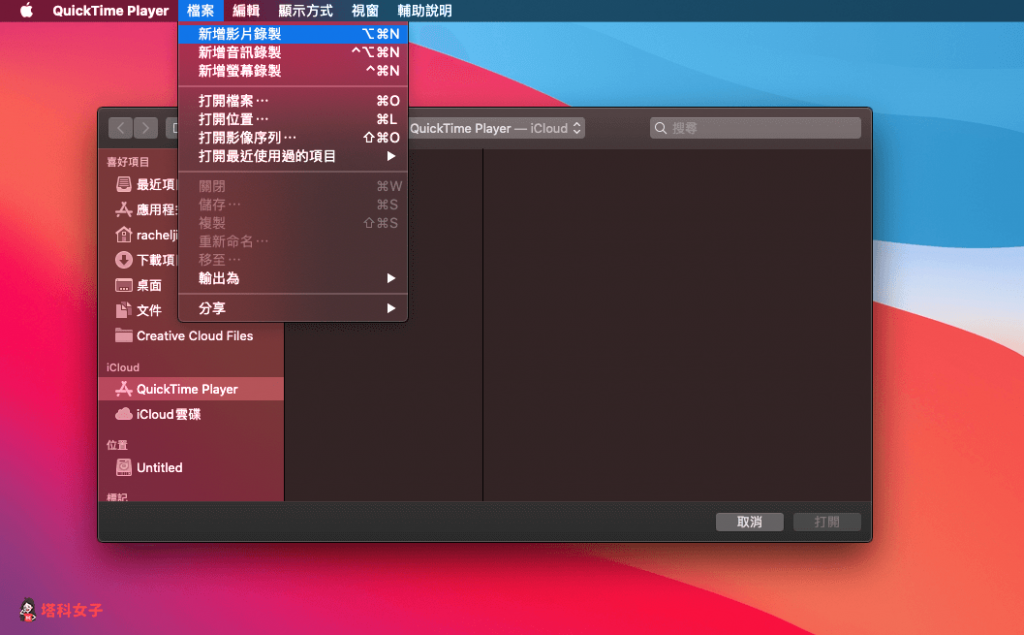The image size is (1024, 635).
Task: Choose 新增螢幕錄製 menu entry
Action: [x=293, y=71]
